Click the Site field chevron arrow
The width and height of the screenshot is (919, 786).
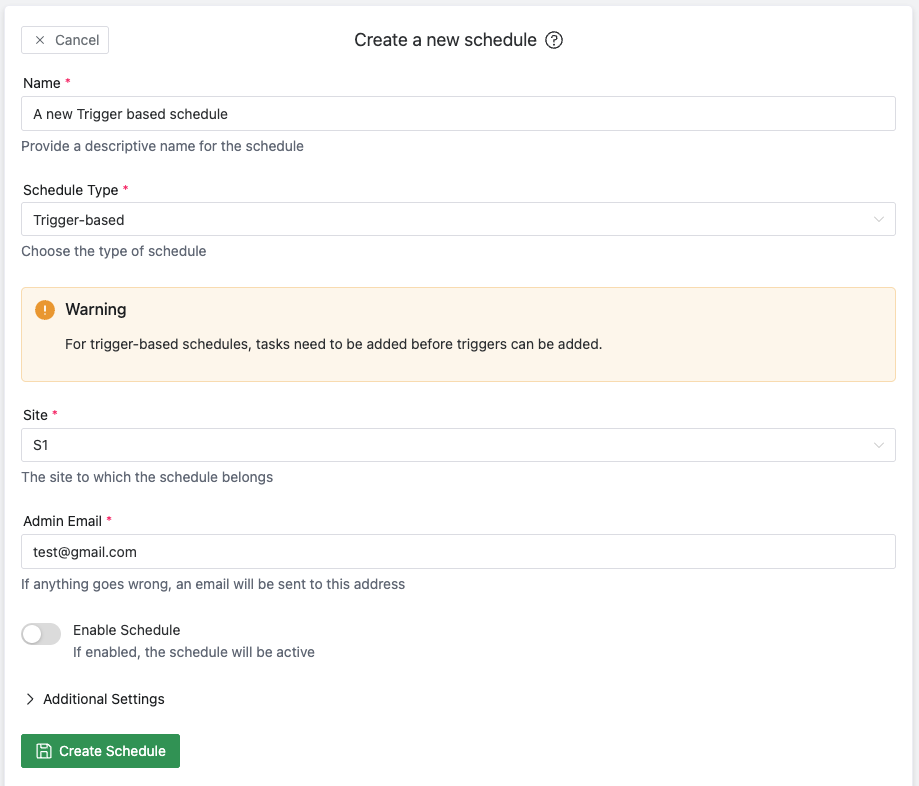tap(879, 445)
